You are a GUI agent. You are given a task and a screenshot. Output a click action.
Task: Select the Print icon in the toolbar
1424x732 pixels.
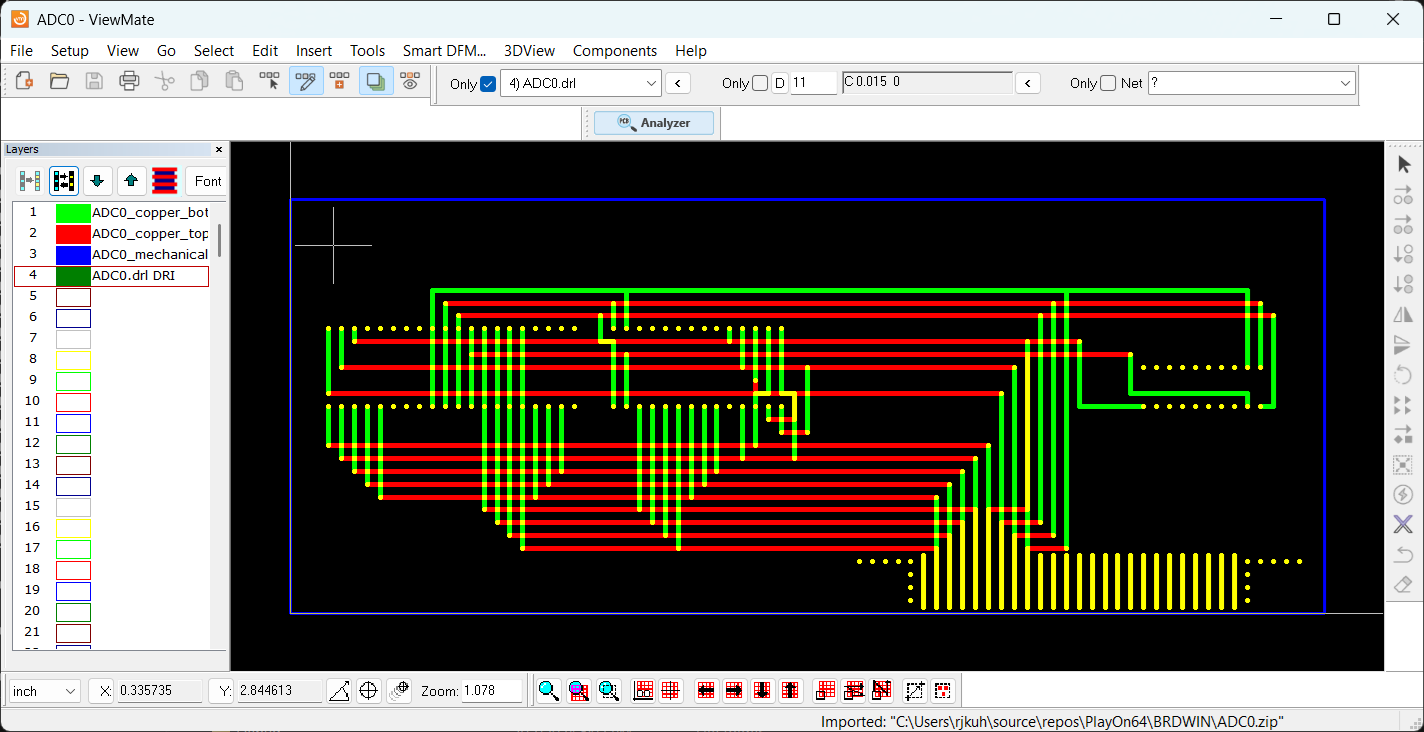(x=129, y=81)
